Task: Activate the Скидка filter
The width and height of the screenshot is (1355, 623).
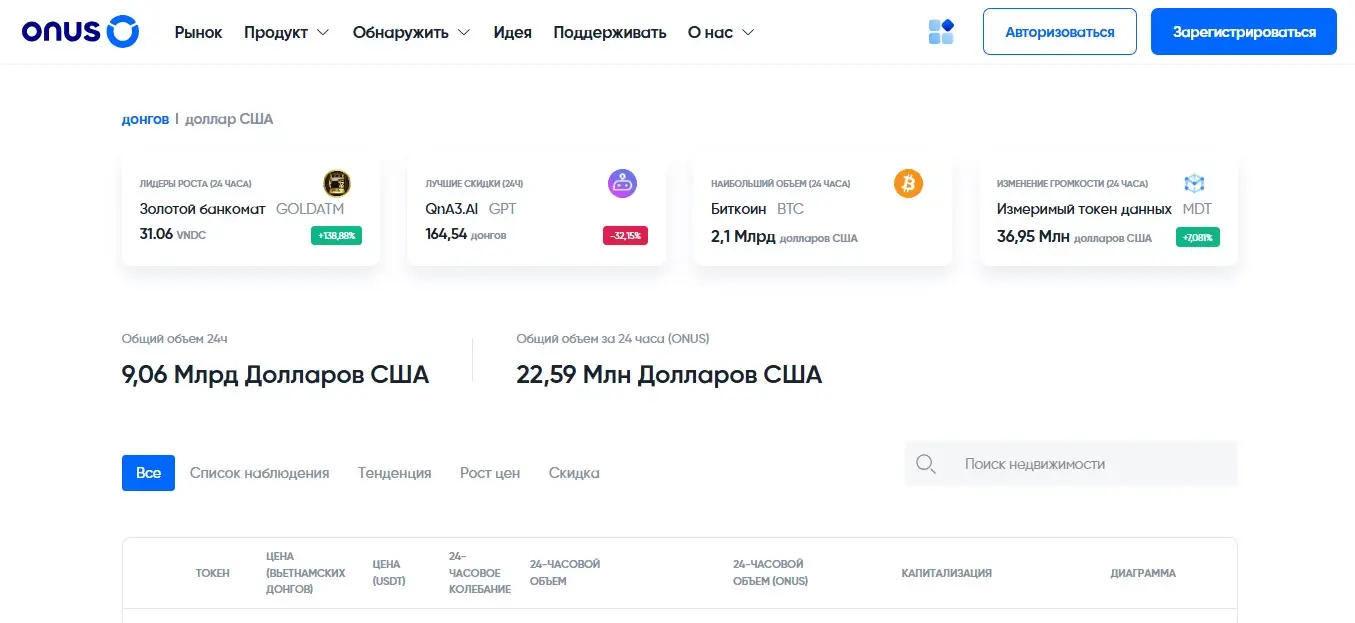Action: pyautogui.click(x=573, y=472)
